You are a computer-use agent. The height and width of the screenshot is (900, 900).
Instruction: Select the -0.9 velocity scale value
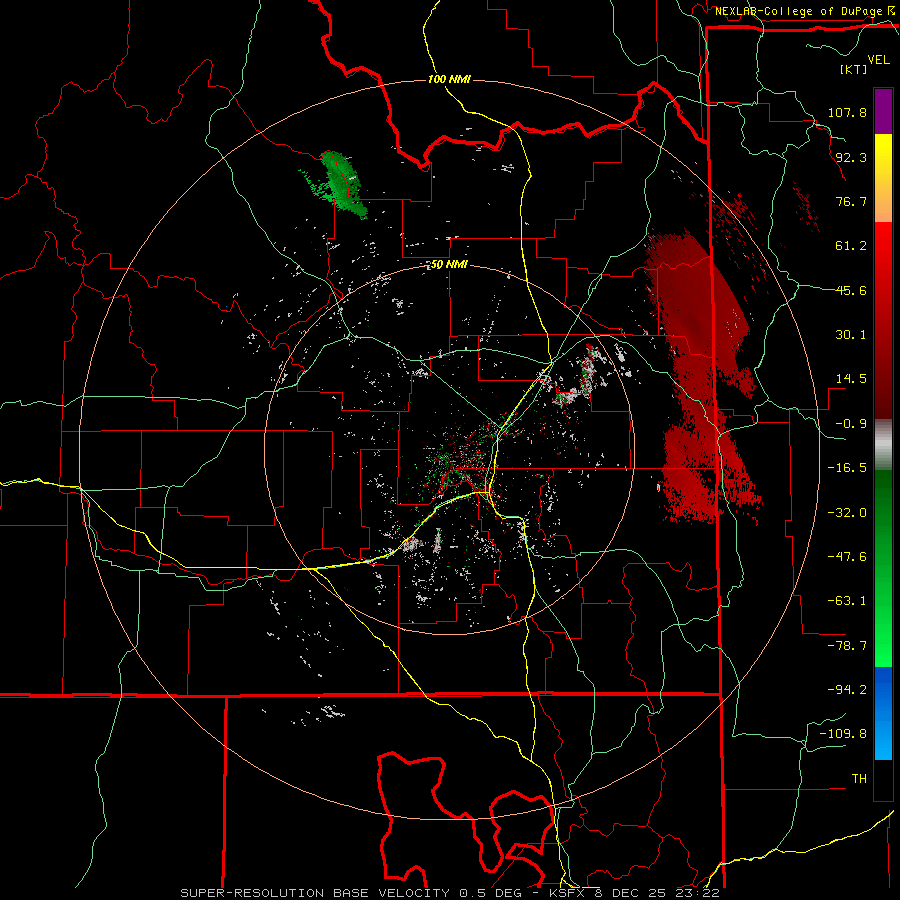pos(851,424)
